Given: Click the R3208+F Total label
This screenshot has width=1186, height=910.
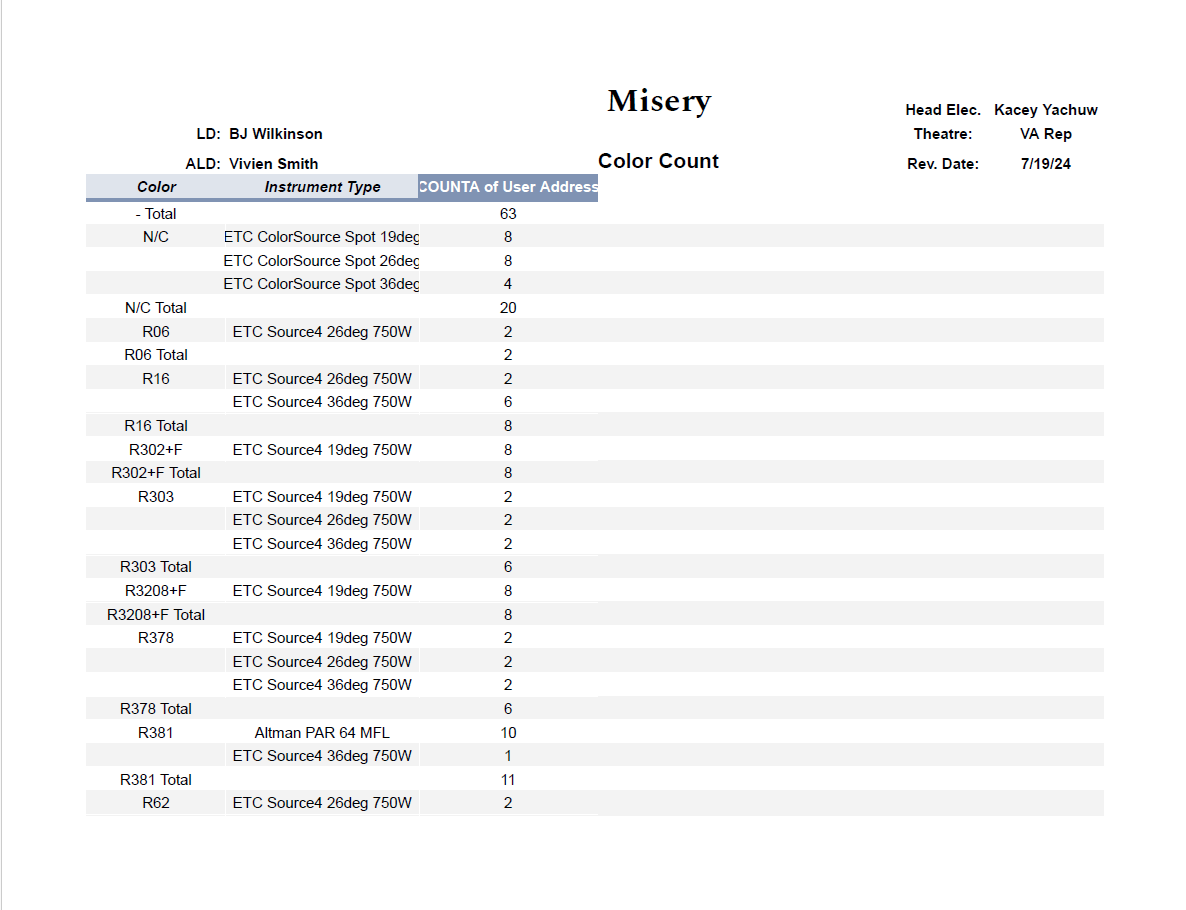Looking at the screenshot, I should click(156, 615).
